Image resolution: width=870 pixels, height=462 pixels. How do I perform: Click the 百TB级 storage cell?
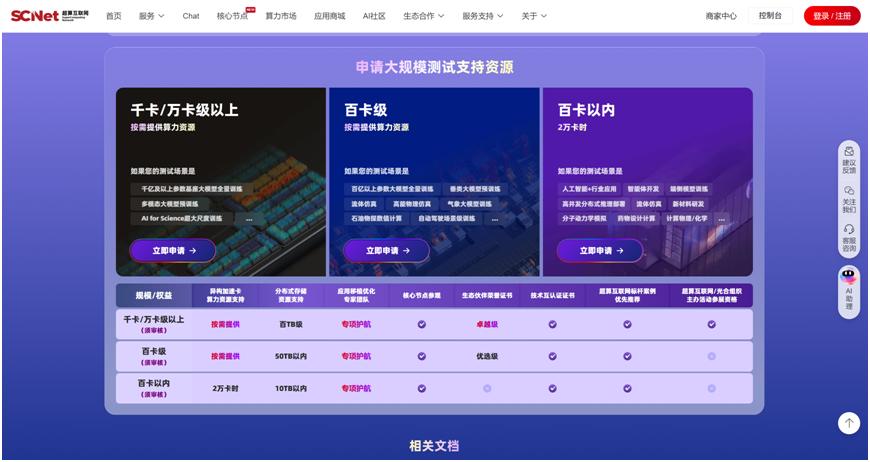(291, 324)
